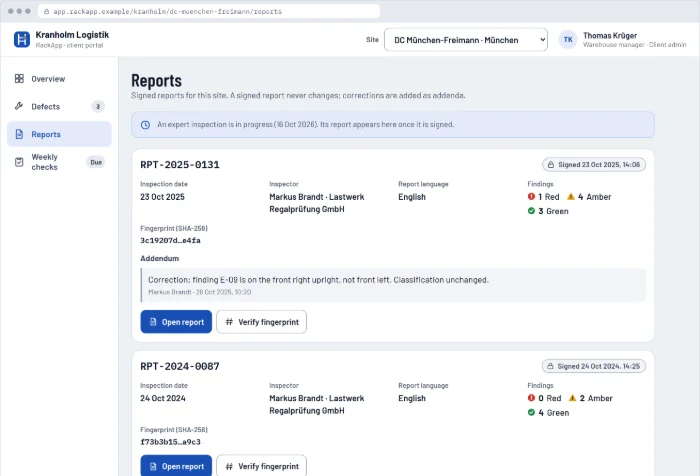
Task: Click fingerprint f73b3b15…a9c3
Action: tap(170, 442)
